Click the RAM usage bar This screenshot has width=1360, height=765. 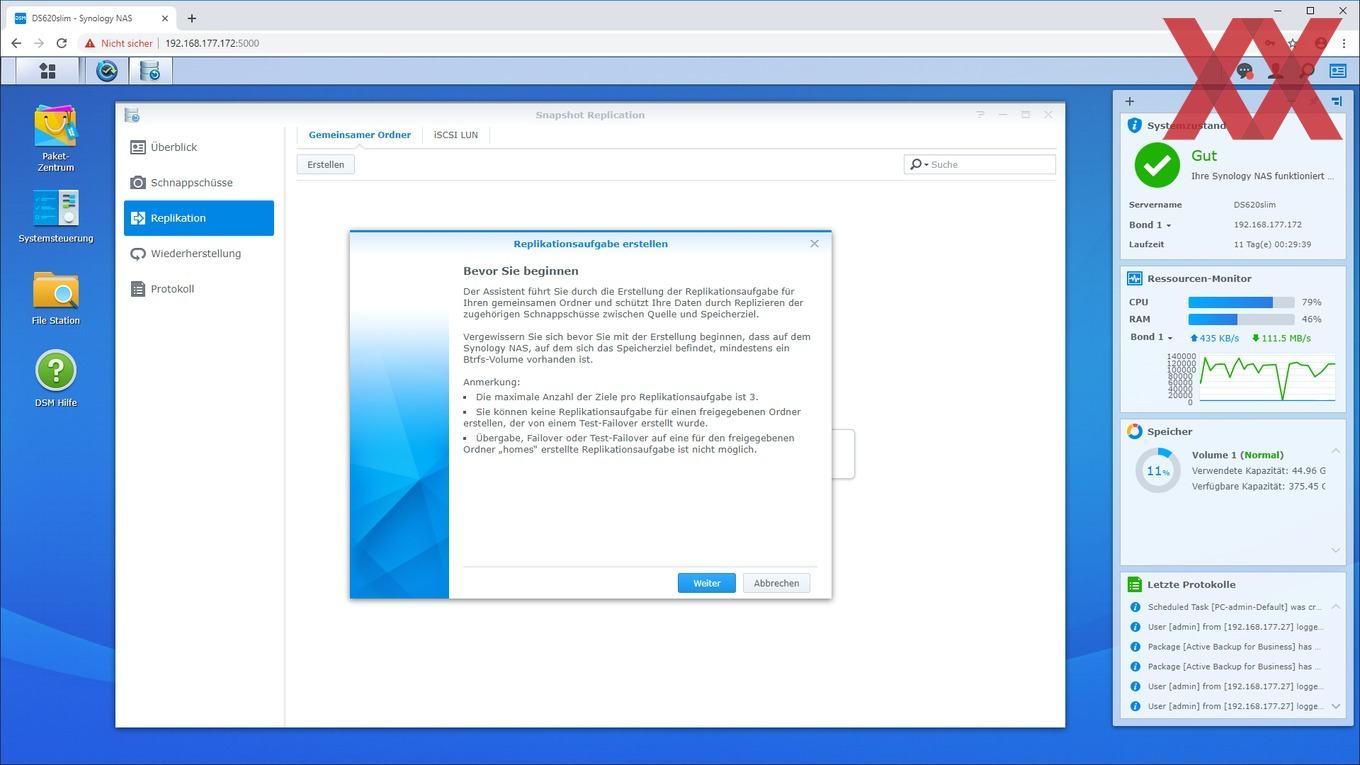pyautogui.click(x=1241, y=320)
